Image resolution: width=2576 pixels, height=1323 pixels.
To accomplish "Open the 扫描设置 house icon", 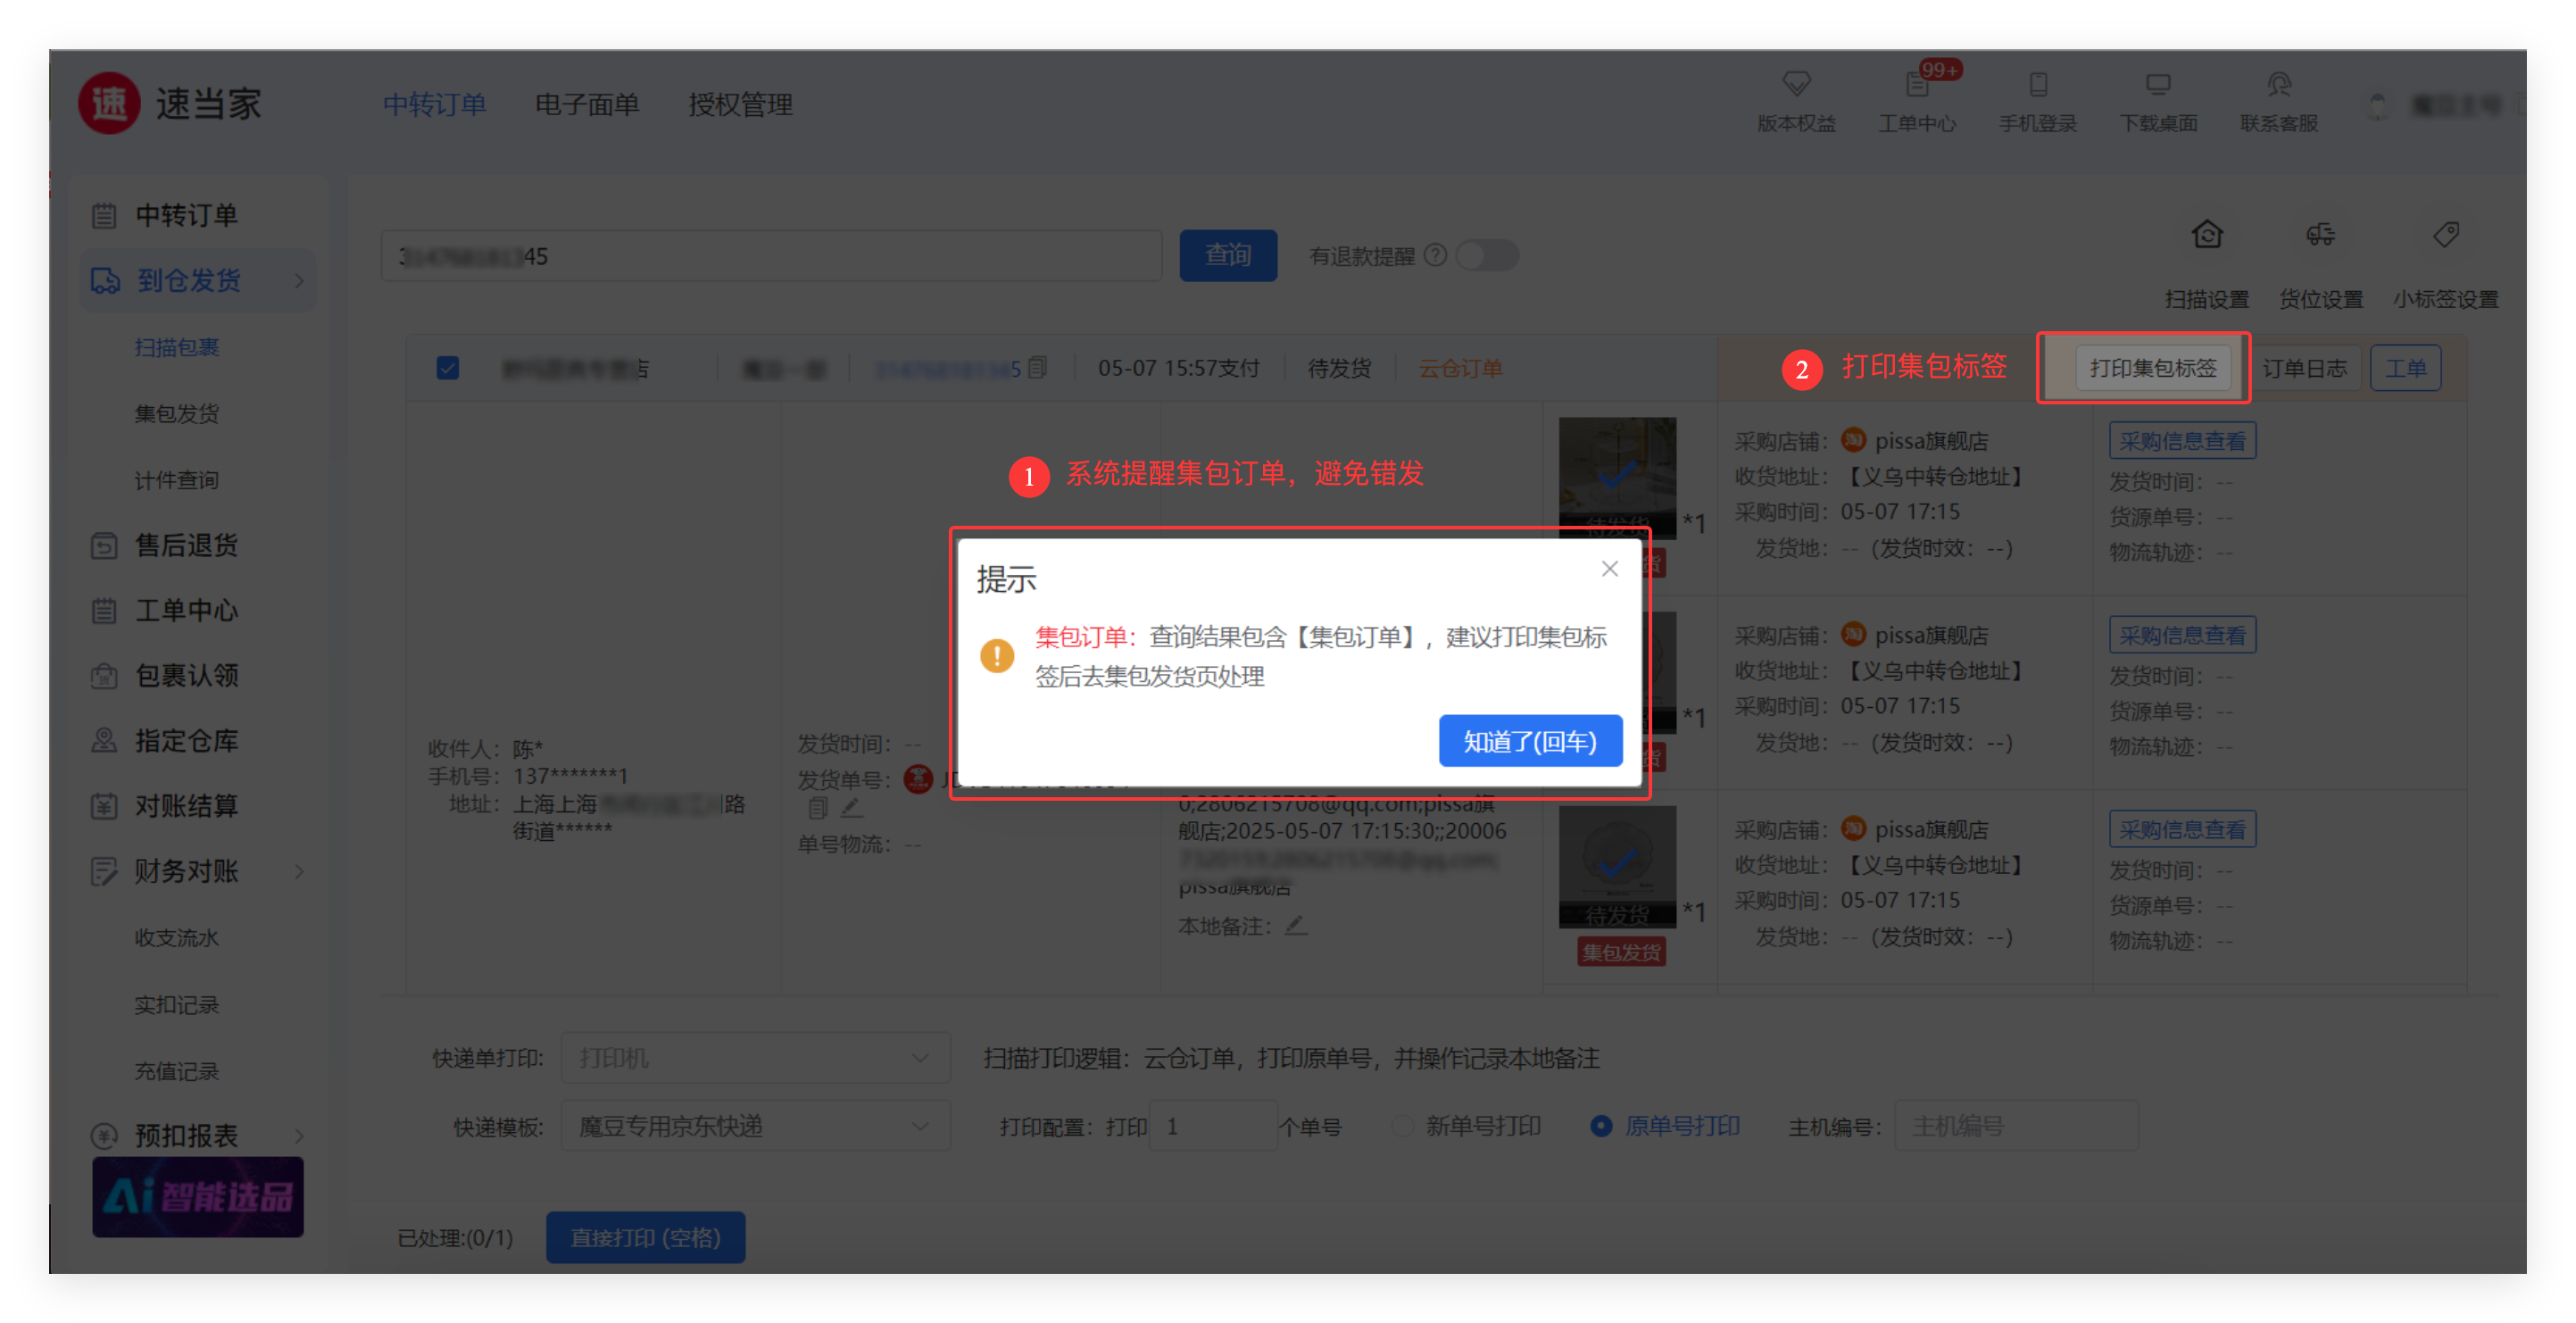I will (2207, 235).
